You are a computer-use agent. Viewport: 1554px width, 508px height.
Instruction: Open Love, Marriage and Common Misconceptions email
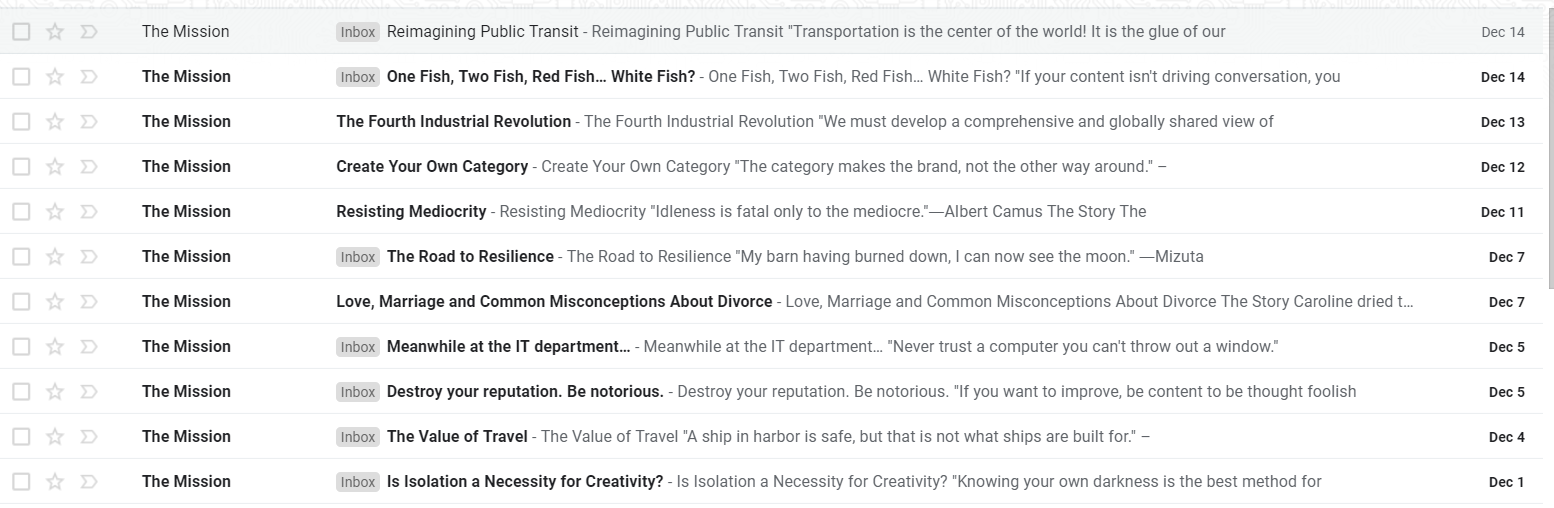coord(554,302)
